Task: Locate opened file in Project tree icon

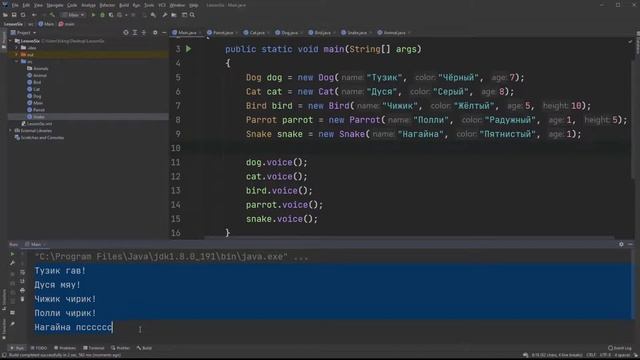Action: coord(126,32)
